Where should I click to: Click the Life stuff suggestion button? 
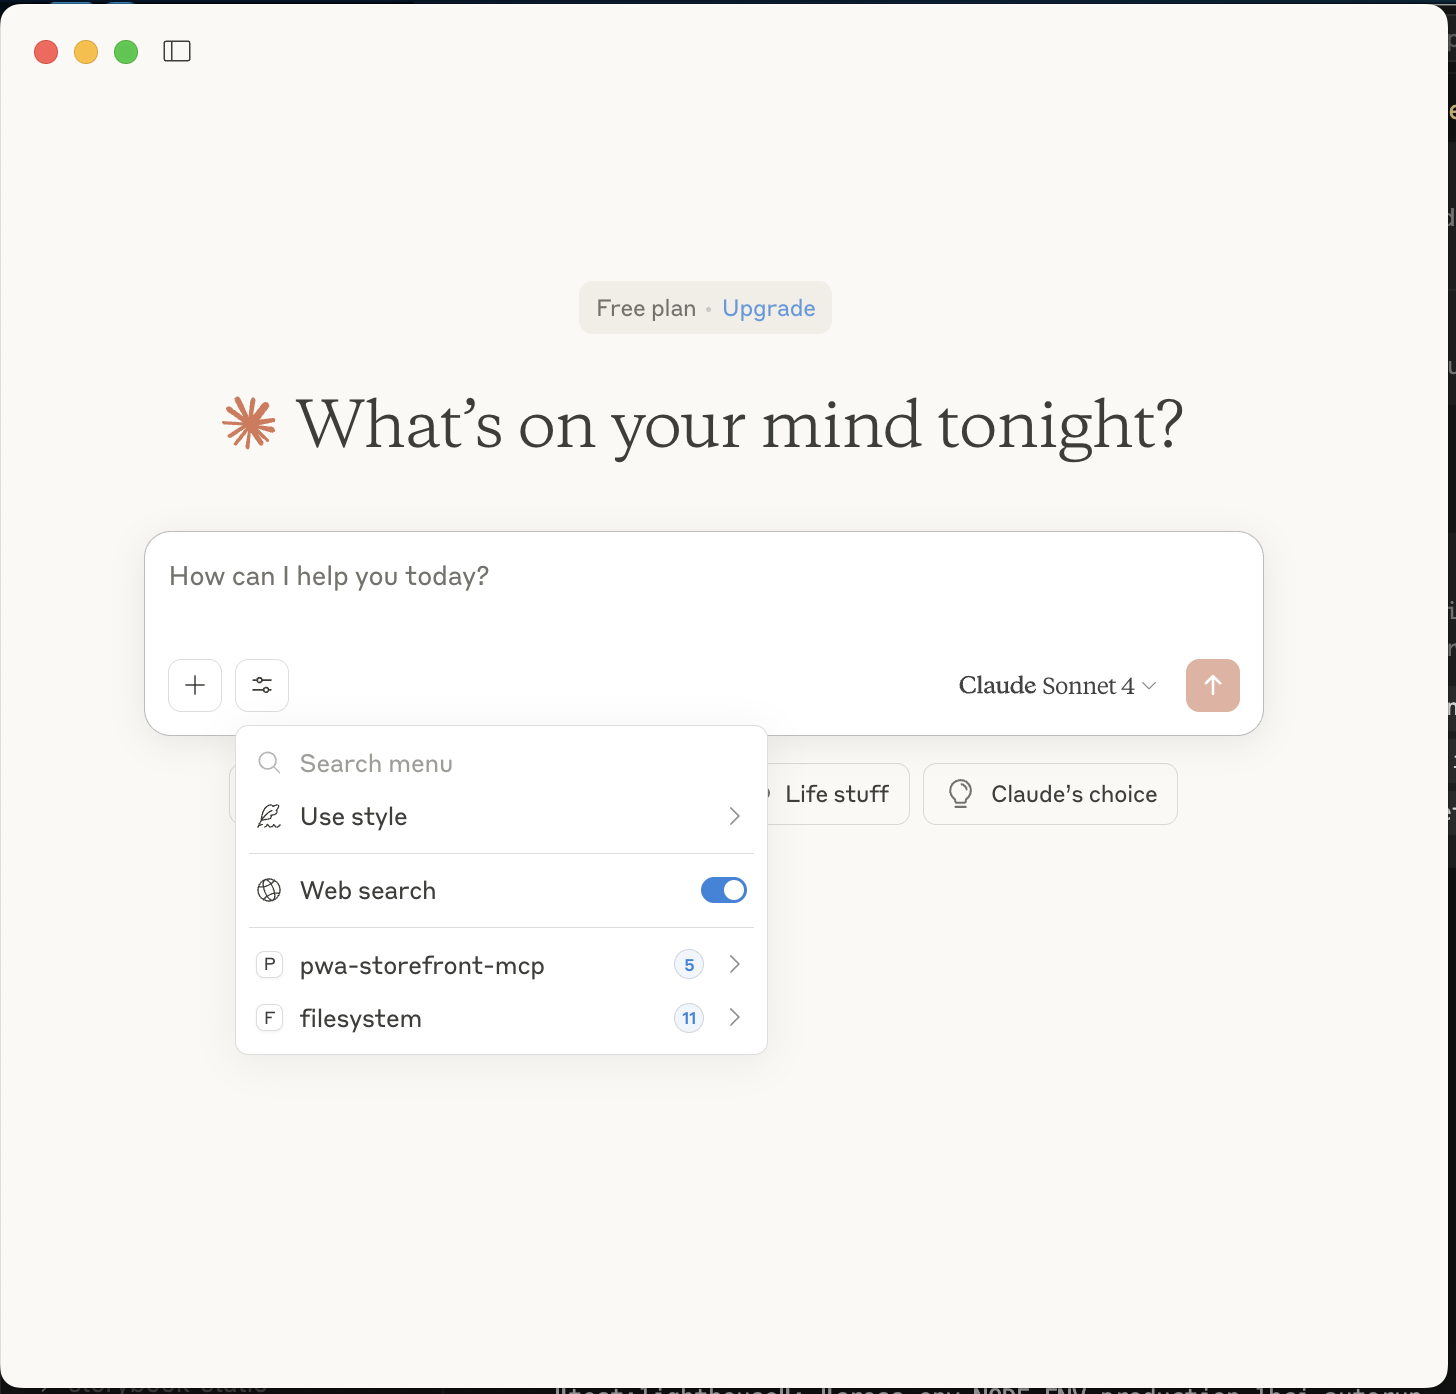click(x=836, y=793)
